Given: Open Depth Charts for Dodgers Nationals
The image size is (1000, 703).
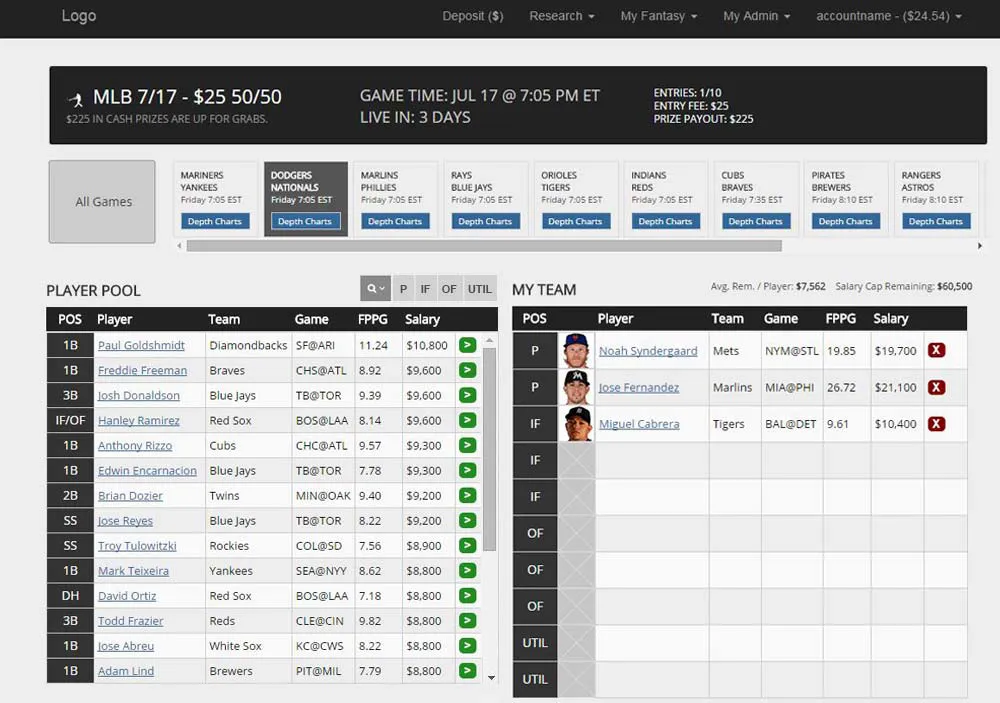Looking at the screenshot, I should (x=305, y=221).
